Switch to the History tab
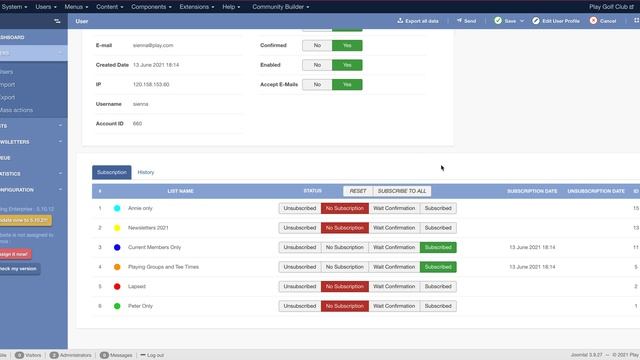Image resolution: width=640 pixels, height=360 pixels. click(146, 172)
